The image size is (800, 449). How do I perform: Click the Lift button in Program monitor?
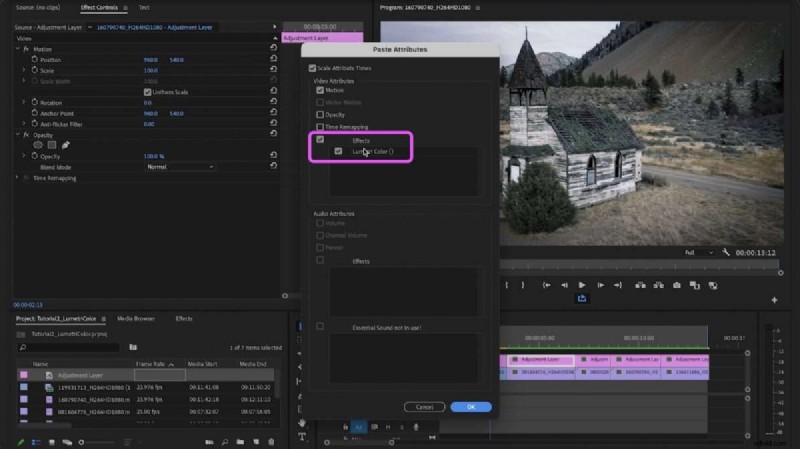click(640, 285)
